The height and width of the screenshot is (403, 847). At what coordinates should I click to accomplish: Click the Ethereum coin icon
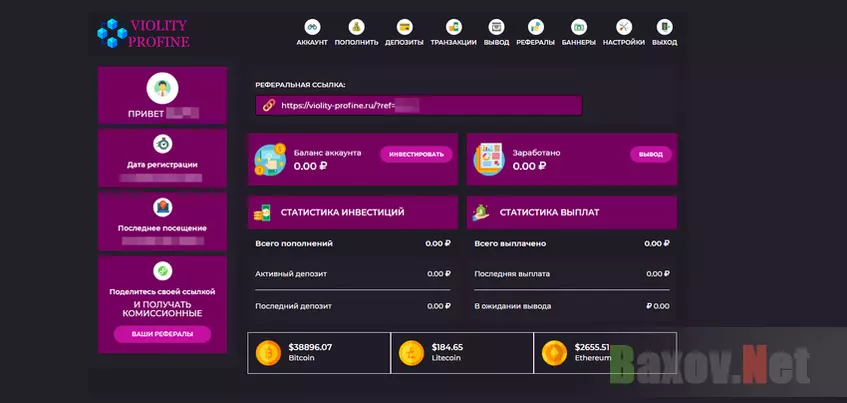[x=554, y=353]
